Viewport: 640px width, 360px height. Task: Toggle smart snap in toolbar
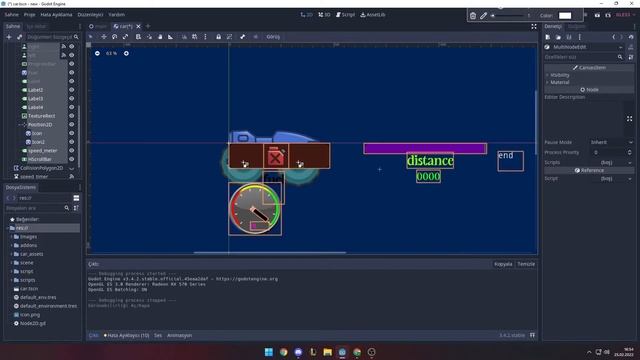click(x=184, y=37)
